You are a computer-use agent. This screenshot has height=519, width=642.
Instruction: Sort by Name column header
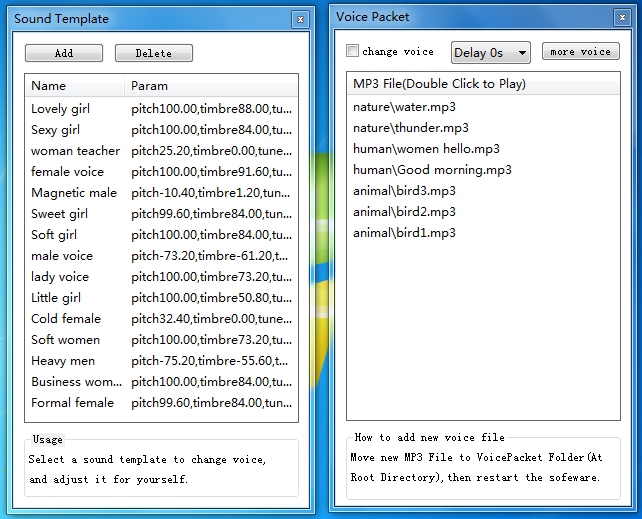(x=75, y=86)
